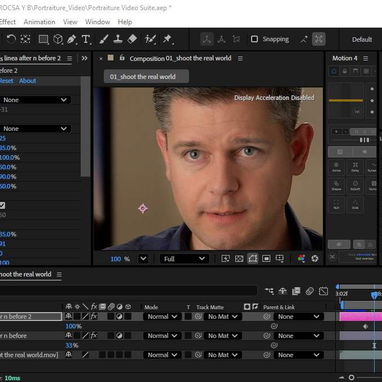
Task: Open Mode dropdown for 'n before 2' layer
Action: pyautogui.click(x=162, y=317)
